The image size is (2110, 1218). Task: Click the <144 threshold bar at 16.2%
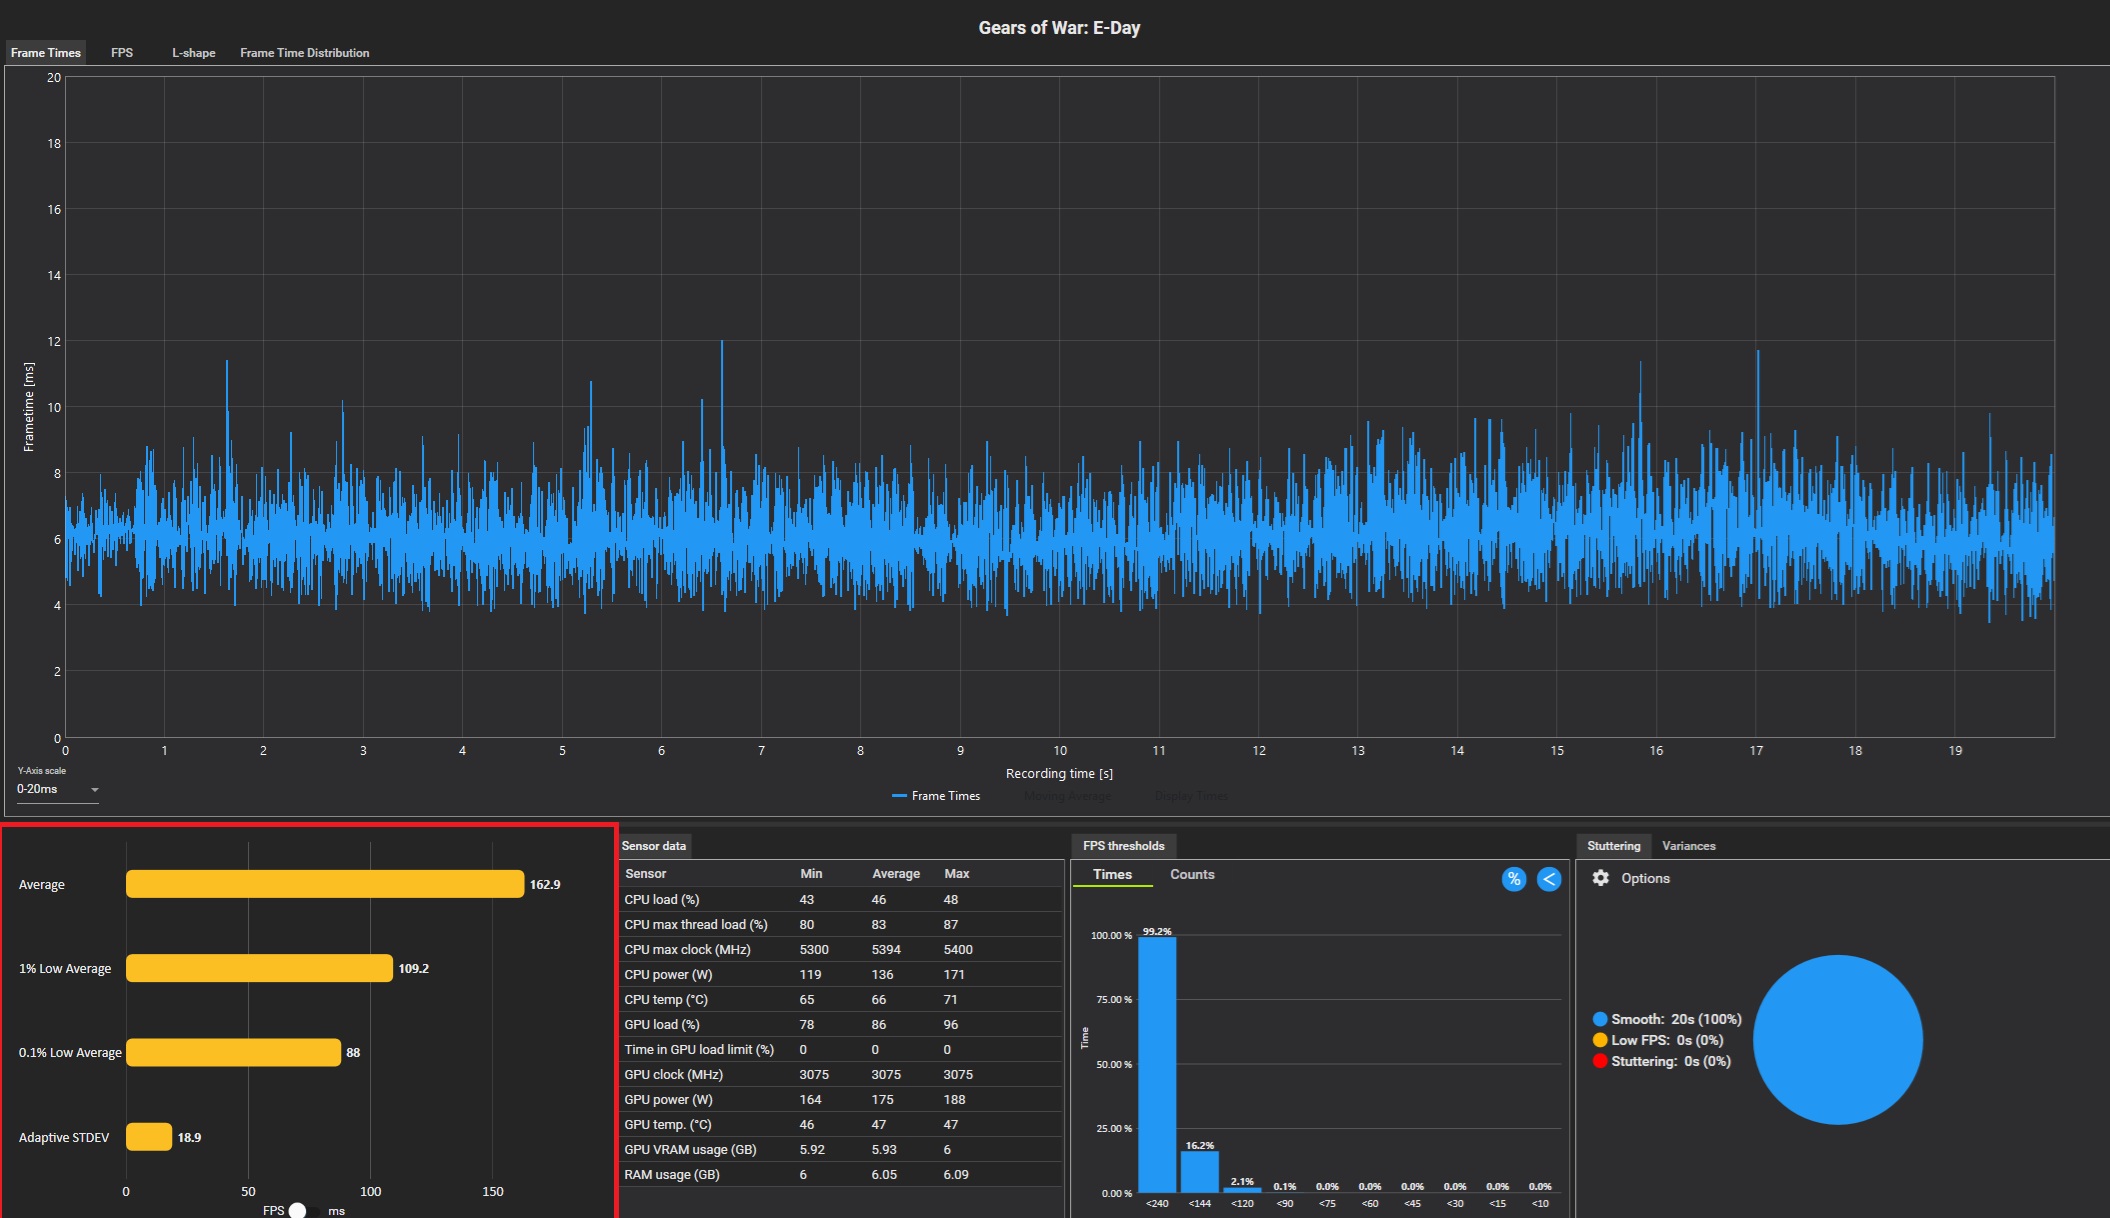pos(1199,1172)
